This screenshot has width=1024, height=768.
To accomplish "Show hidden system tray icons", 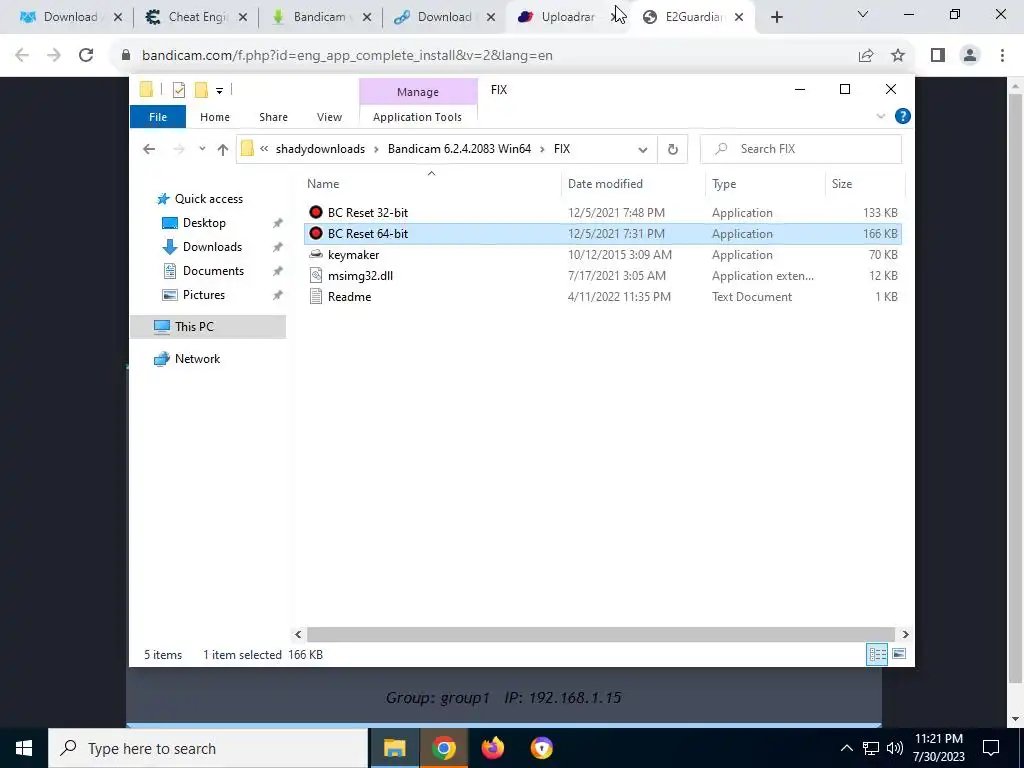I will point(846,748).
